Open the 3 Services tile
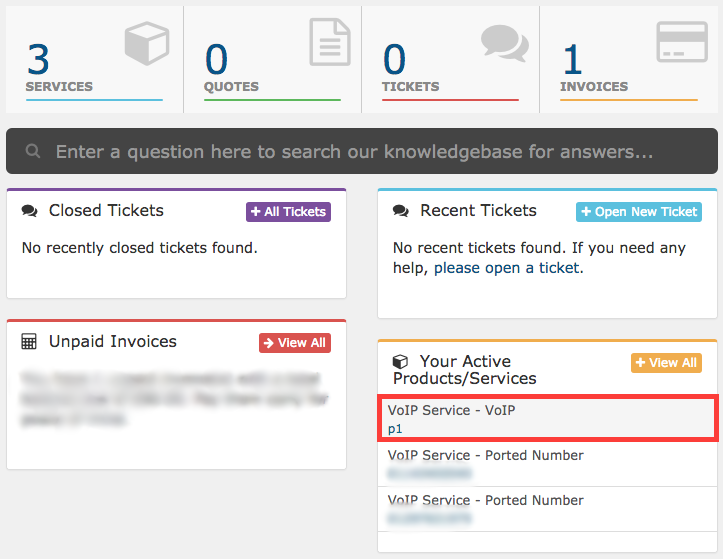 [95, 59]
